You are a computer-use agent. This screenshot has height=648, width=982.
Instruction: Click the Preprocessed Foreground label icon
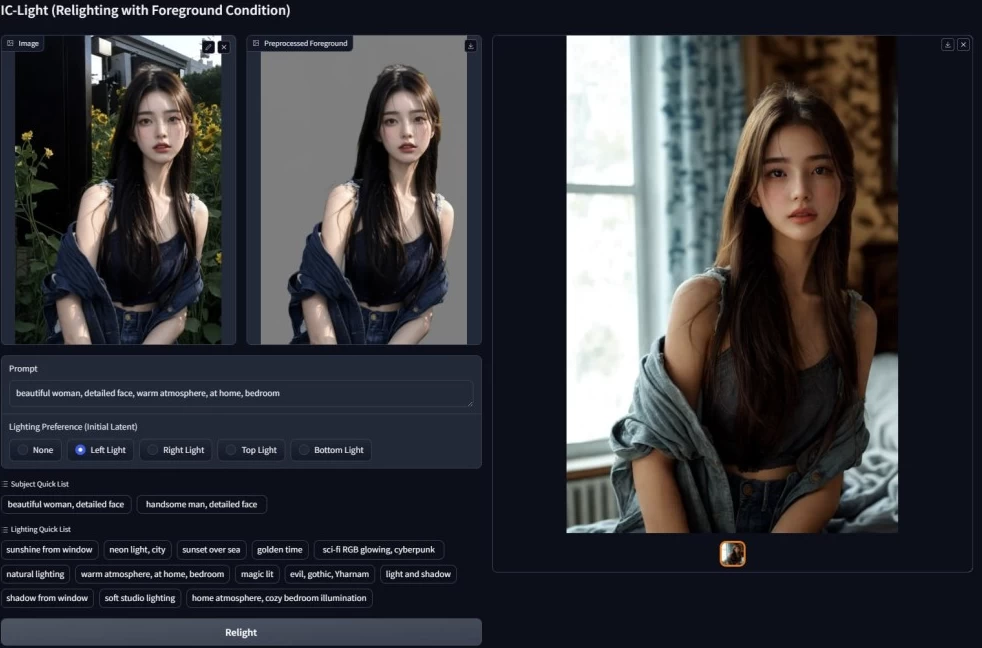tap(256, 44)
